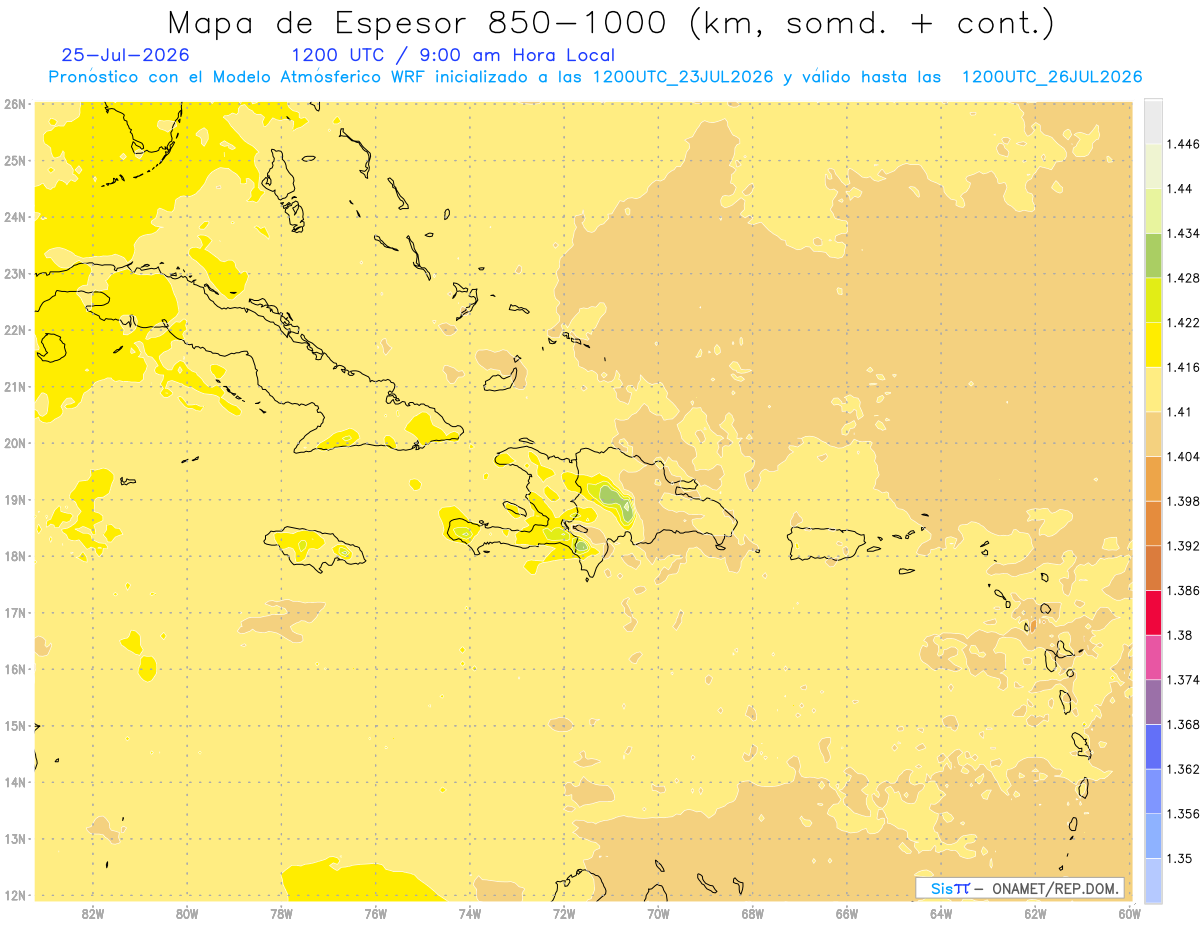Click the "1200 UTC / 9:00 am Hora Local" text
1200x927 pixels.
[452, 55]
